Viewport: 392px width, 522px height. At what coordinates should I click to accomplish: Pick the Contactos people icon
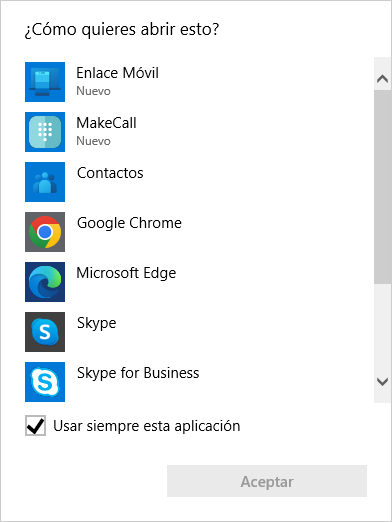coord(45,182)
